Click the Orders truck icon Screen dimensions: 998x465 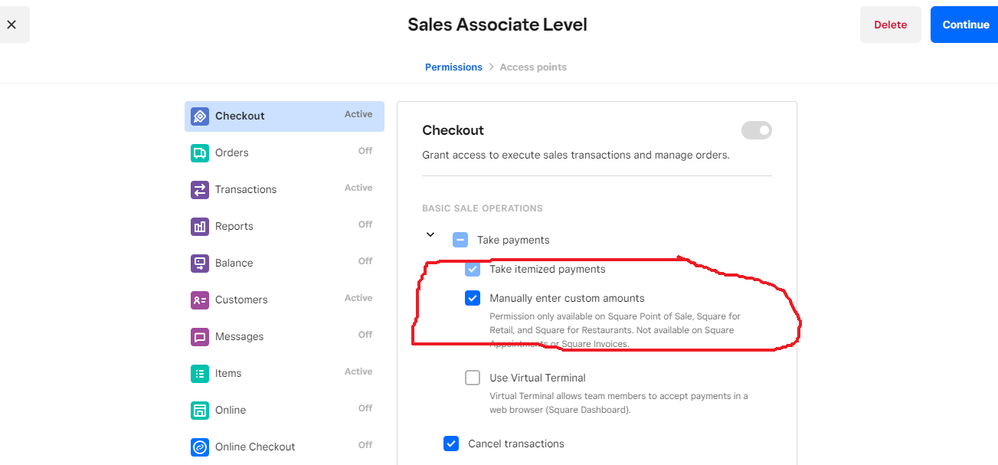click(199, 153)
